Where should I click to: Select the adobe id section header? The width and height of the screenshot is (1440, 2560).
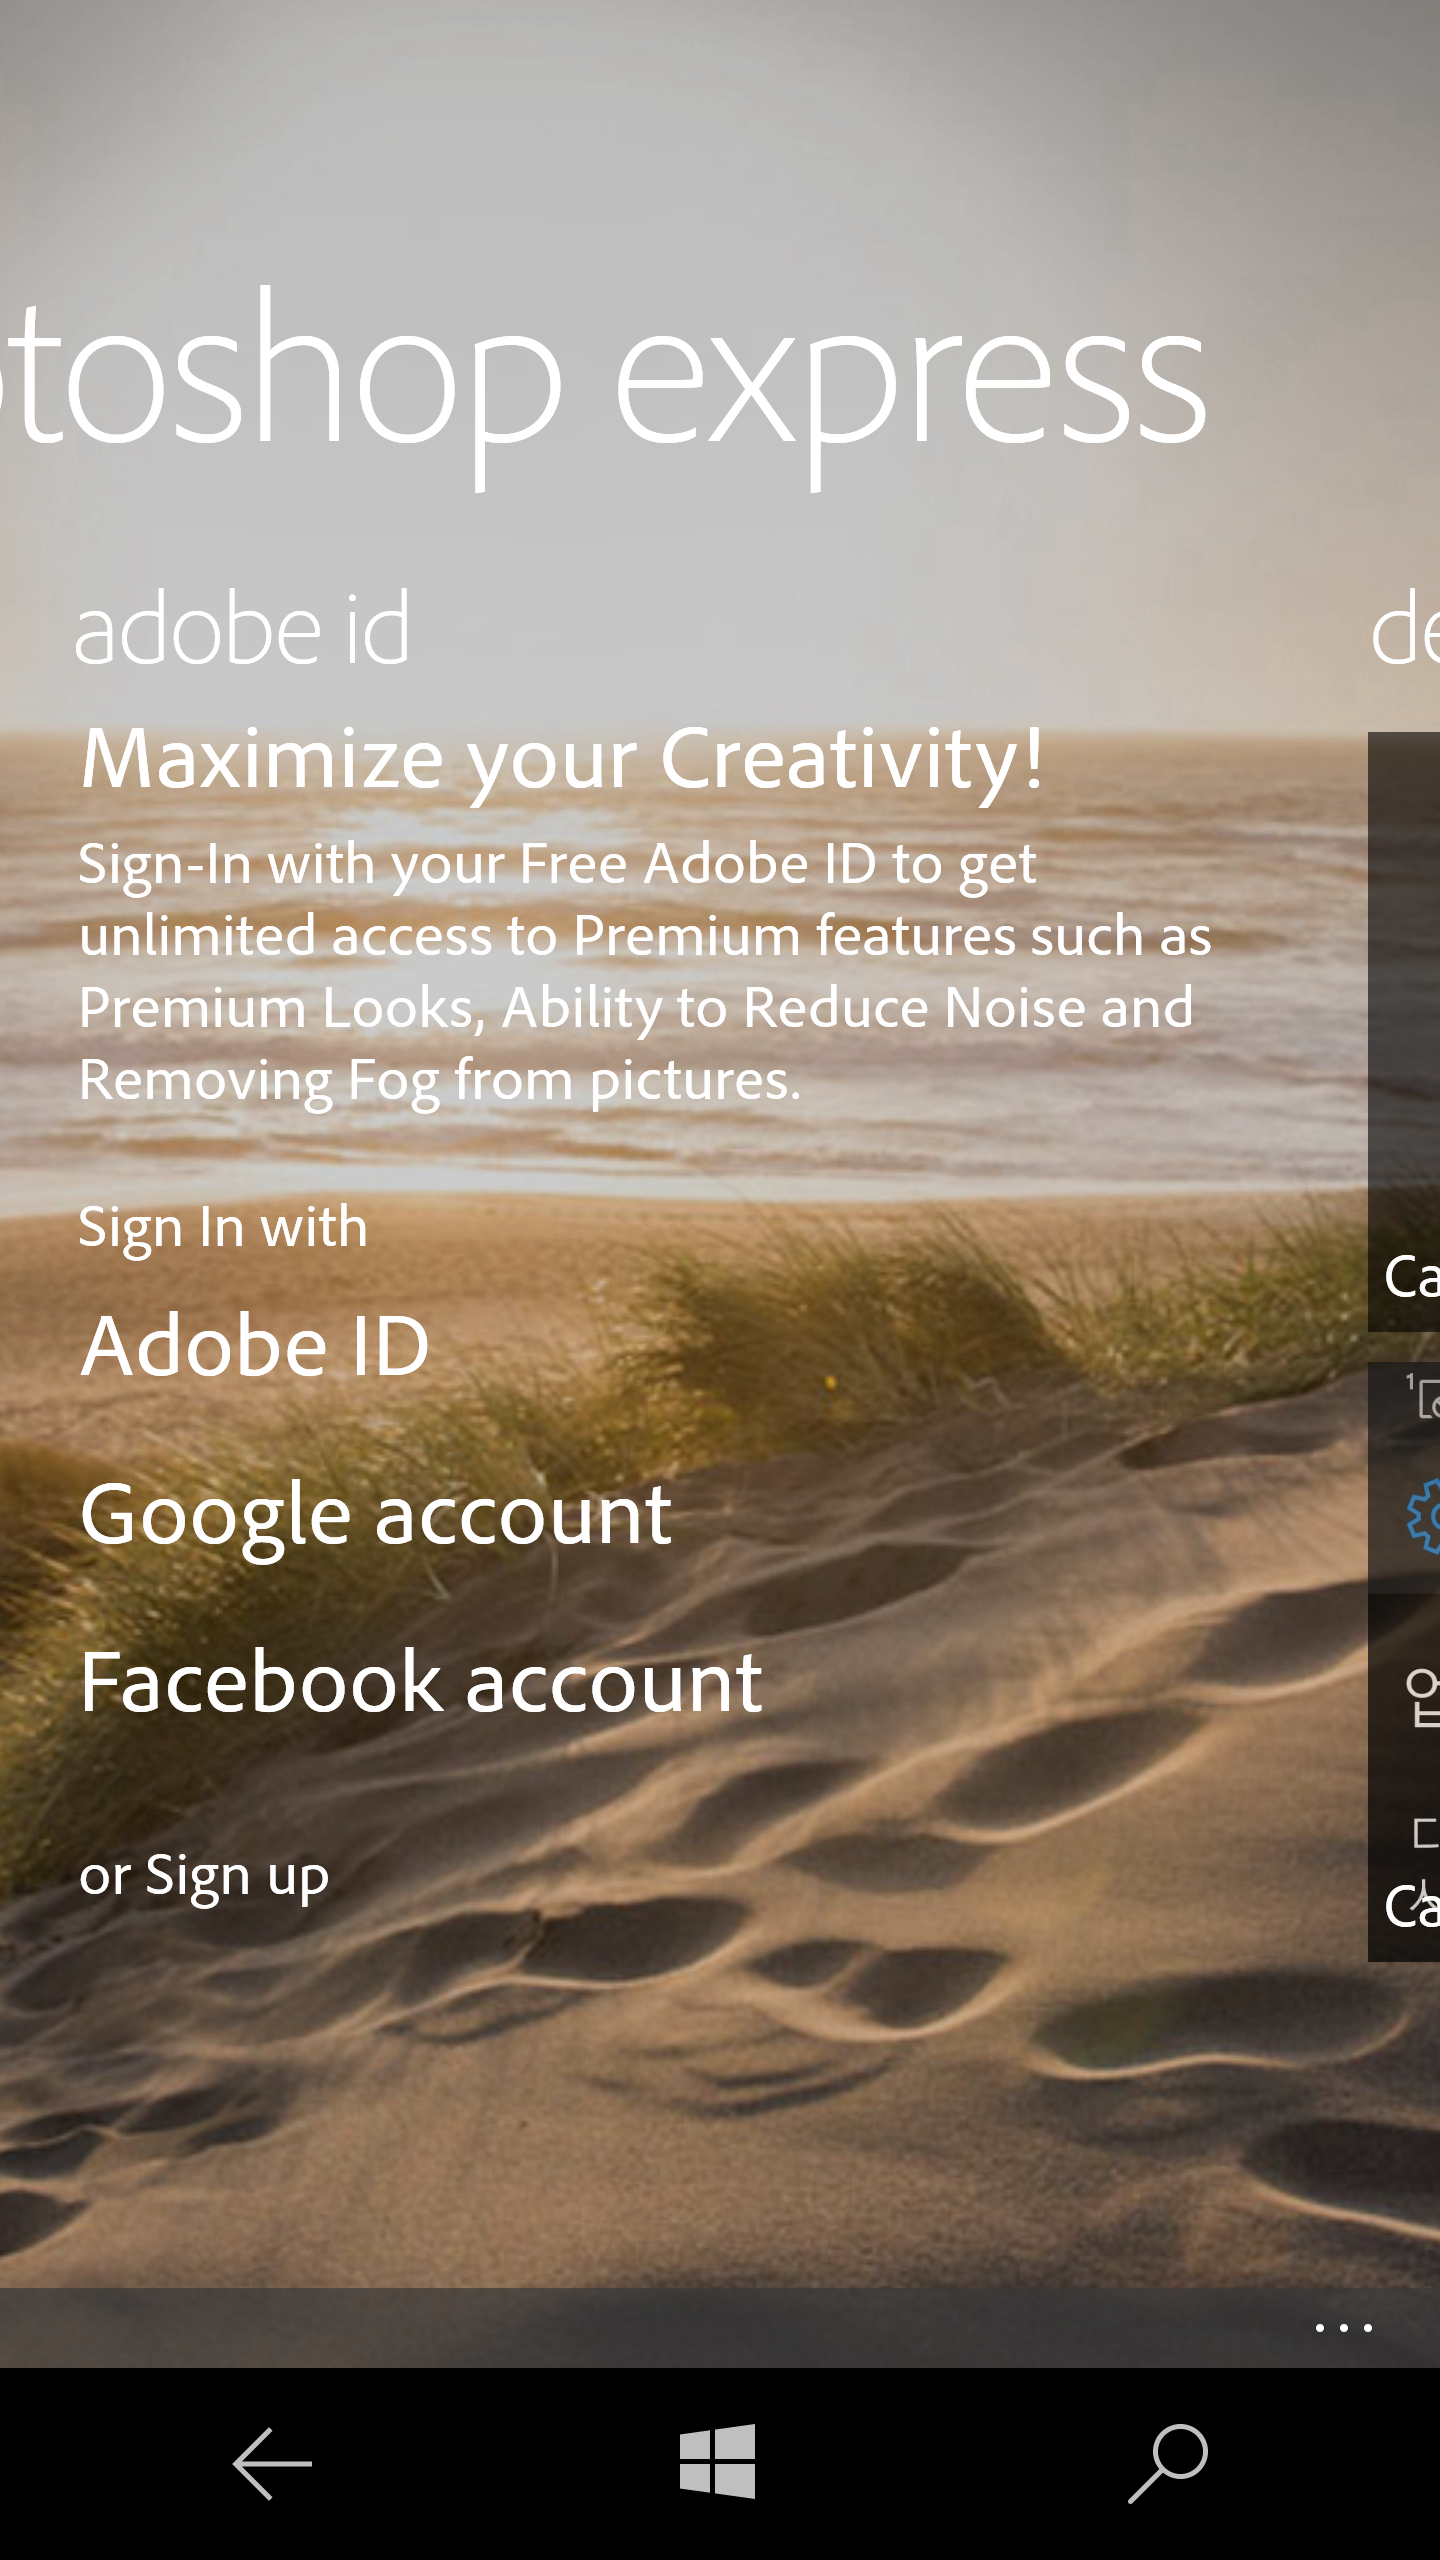242,628
